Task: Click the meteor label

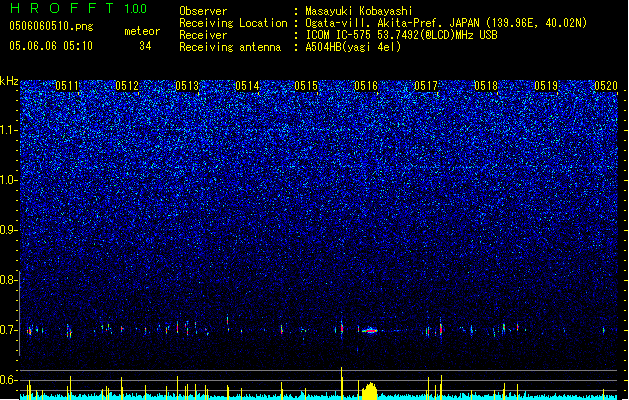Action: click(x=142, y=31)
